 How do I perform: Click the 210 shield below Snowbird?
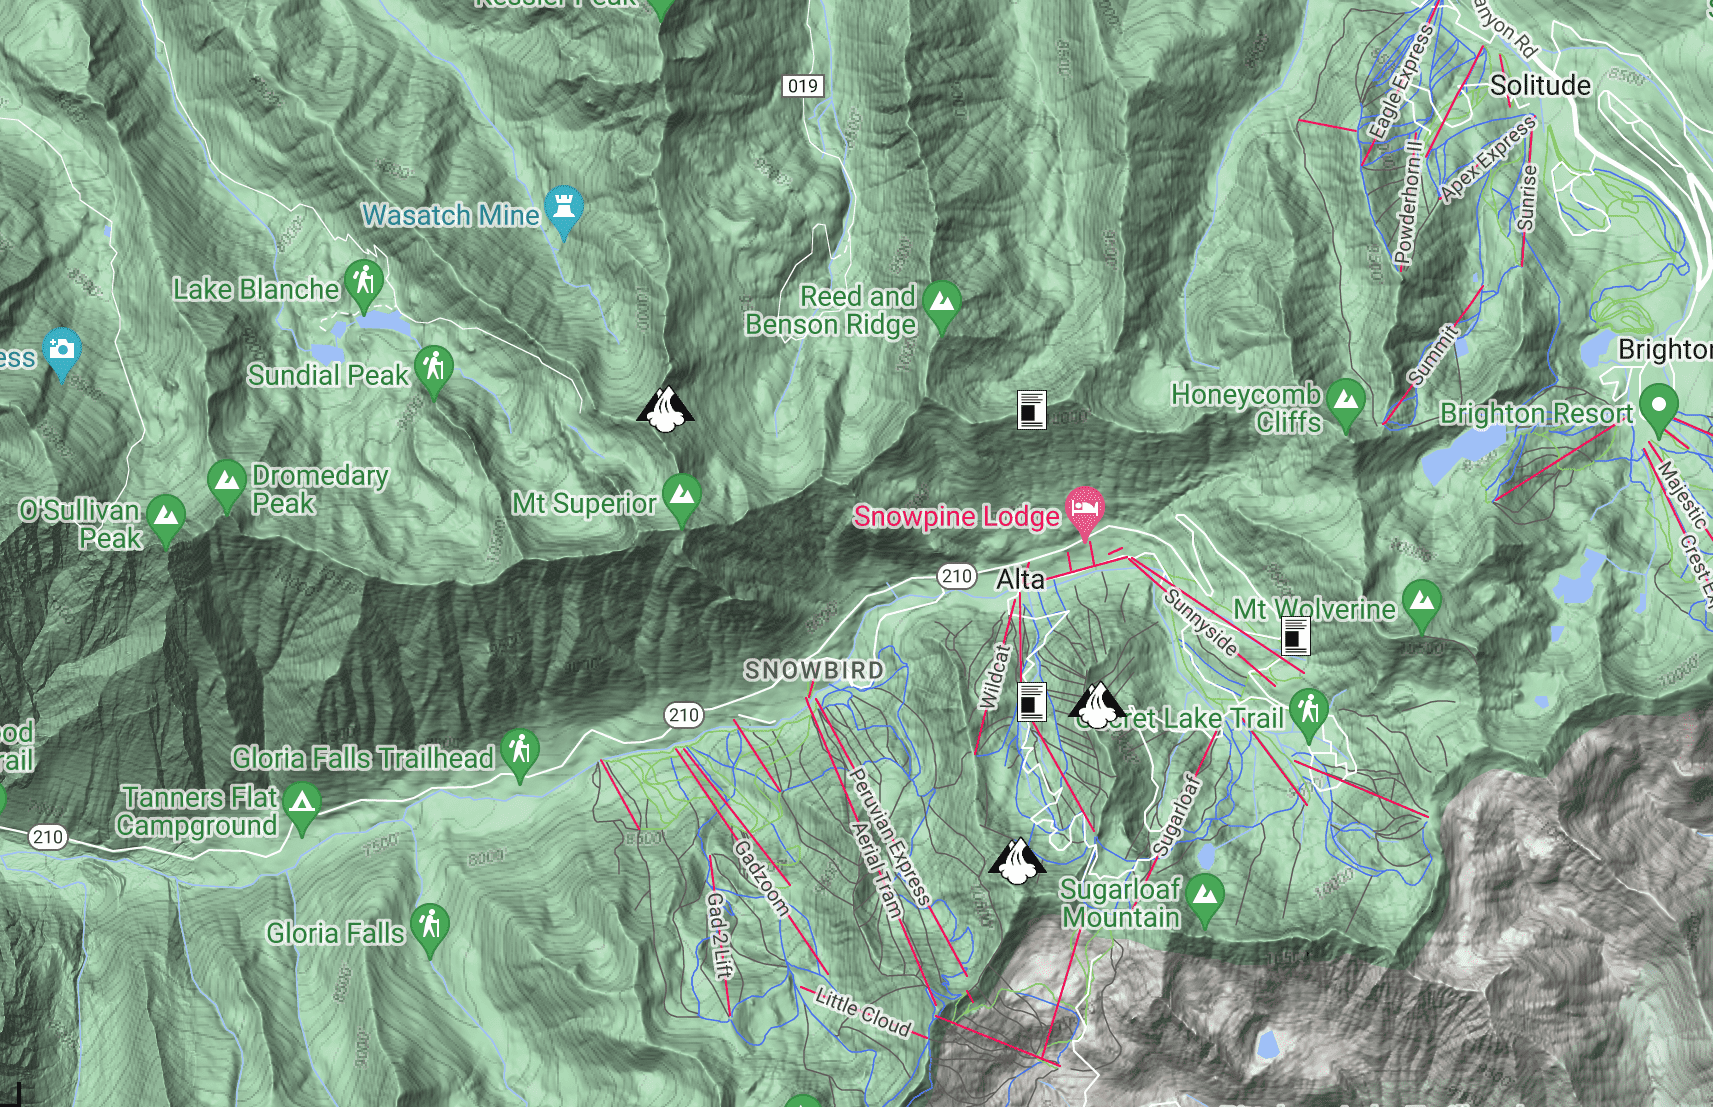pyautogui.click(x=684, y=715)
